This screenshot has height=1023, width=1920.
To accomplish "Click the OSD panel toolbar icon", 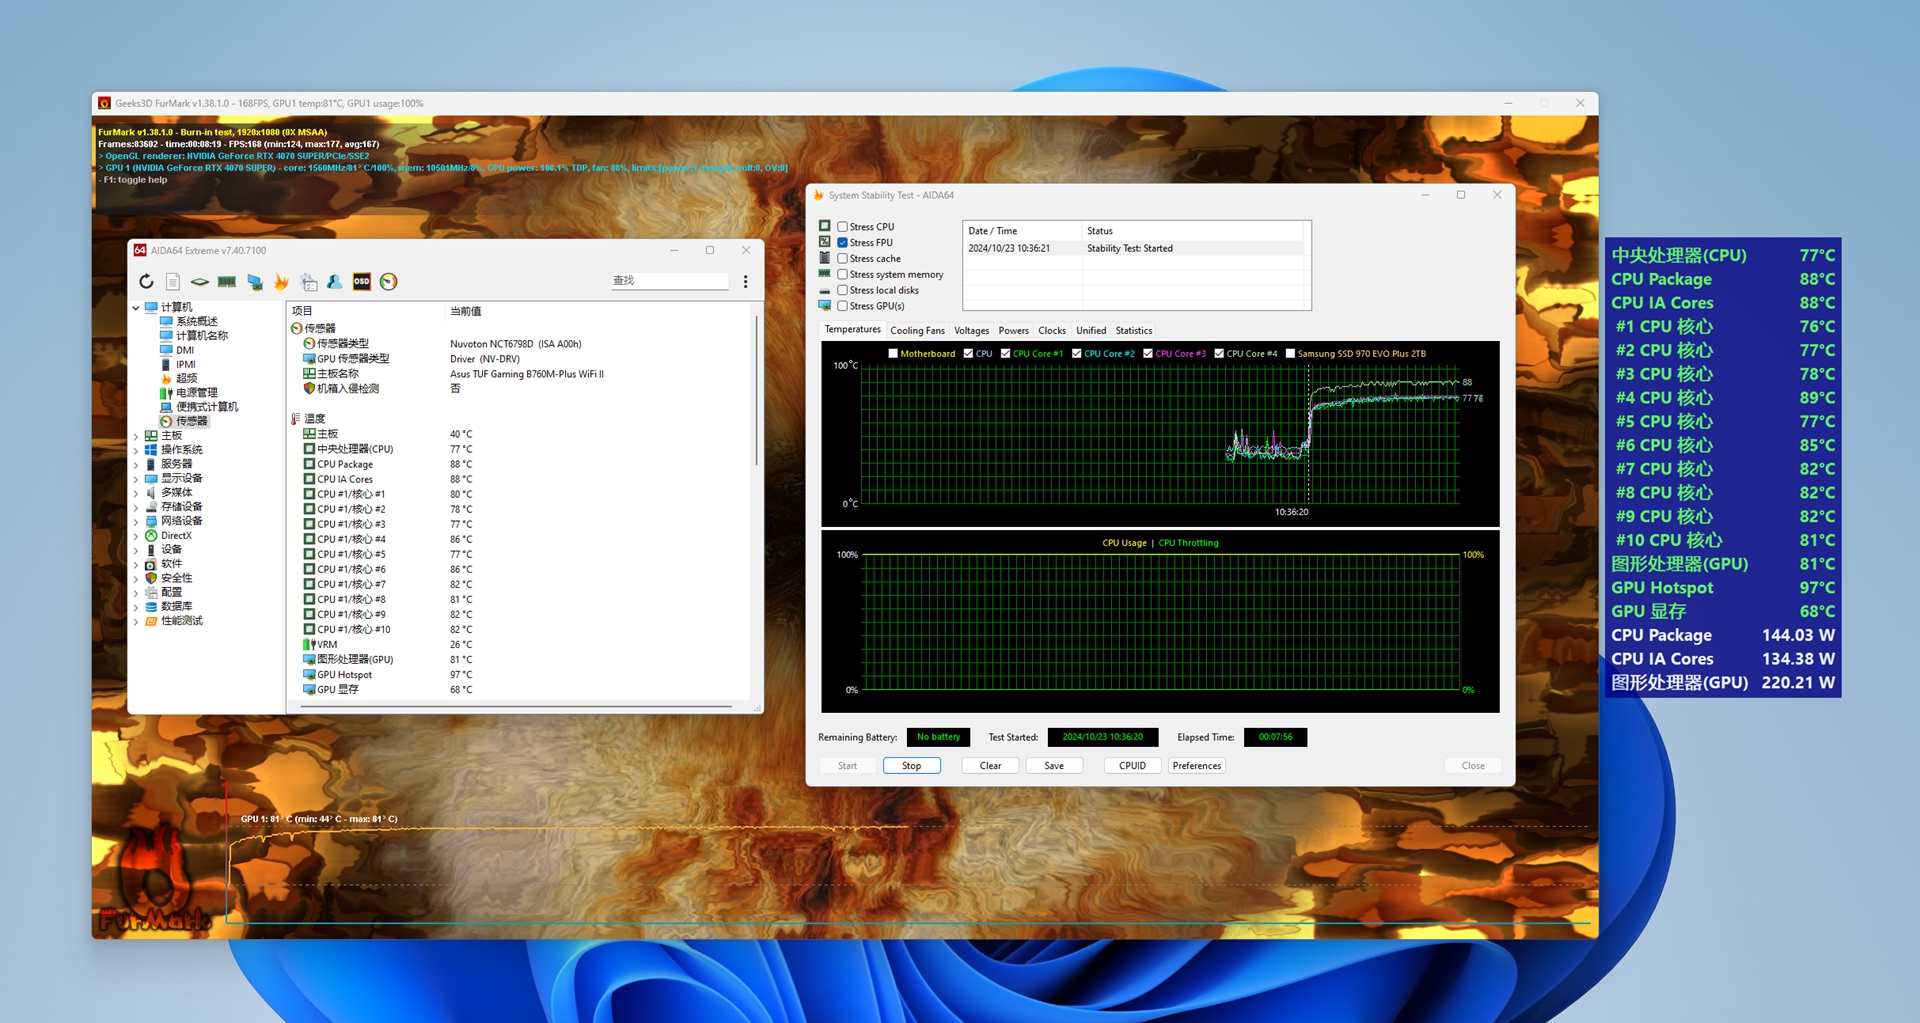I will tap(362, 282).
